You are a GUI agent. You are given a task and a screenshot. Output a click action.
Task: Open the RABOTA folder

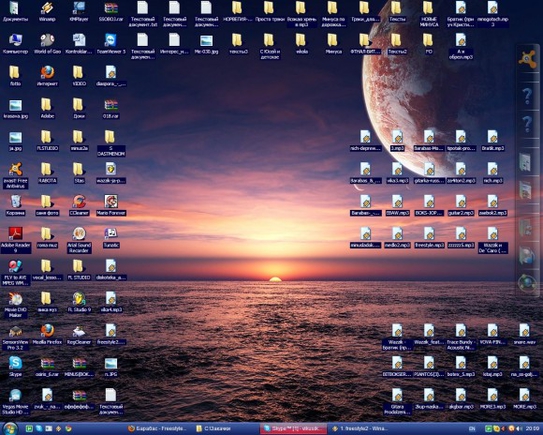tap(47, 173)
